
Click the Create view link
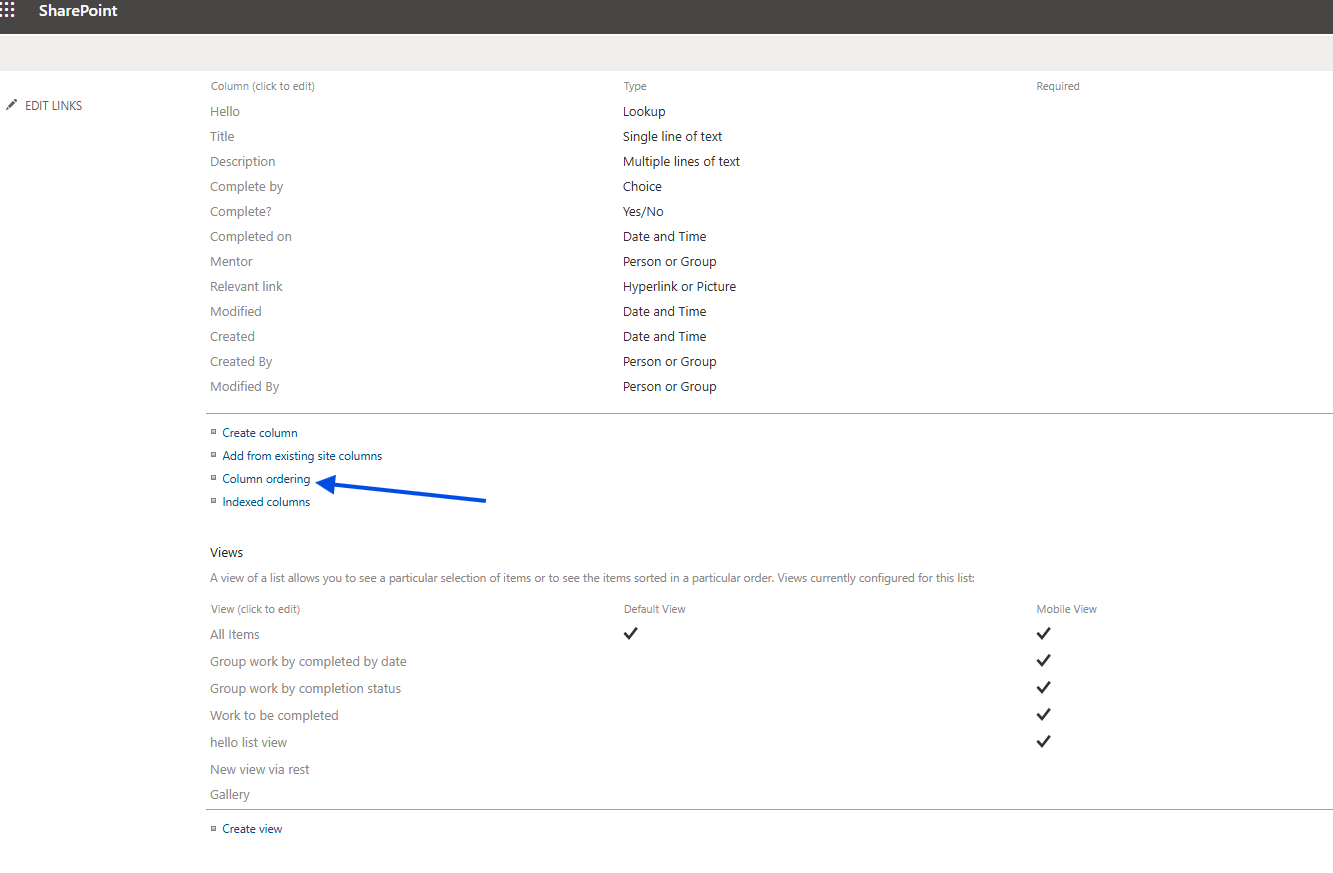pyautogui.click(x=252, y=829)
